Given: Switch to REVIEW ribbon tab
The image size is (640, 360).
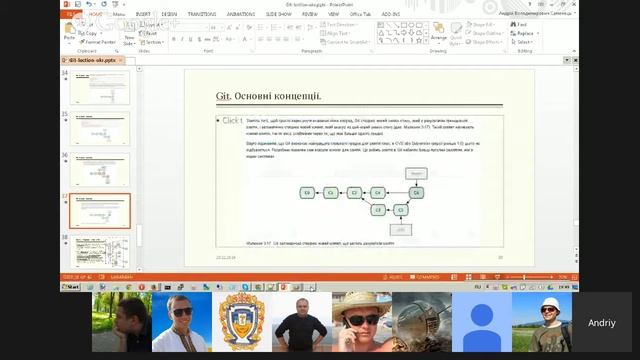Looking at the screenshot, I should point(310,14).
